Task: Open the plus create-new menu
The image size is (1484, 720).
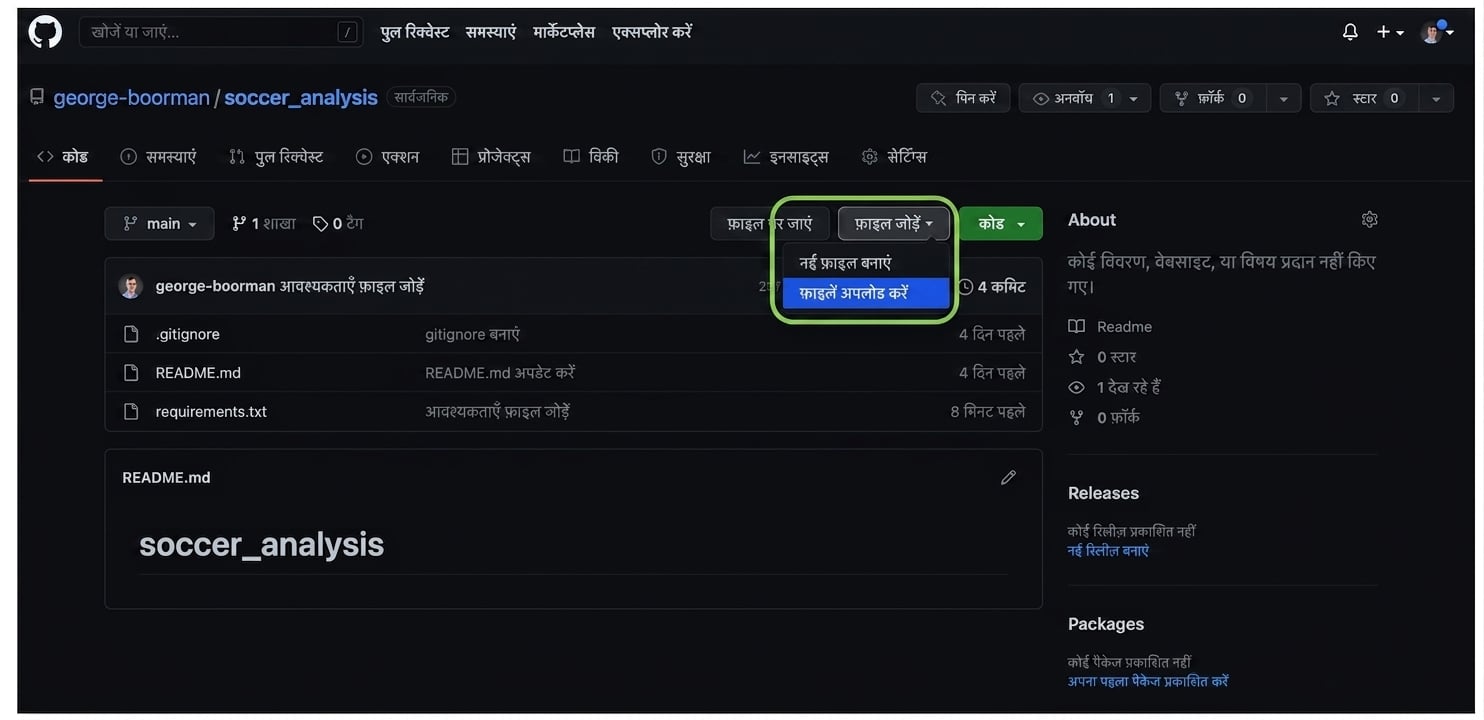Action: pos(1390,32)
